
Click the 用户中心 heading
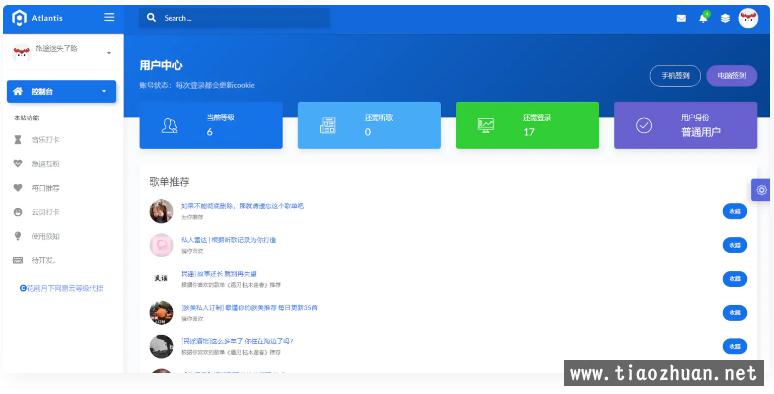tap(161, 65)
